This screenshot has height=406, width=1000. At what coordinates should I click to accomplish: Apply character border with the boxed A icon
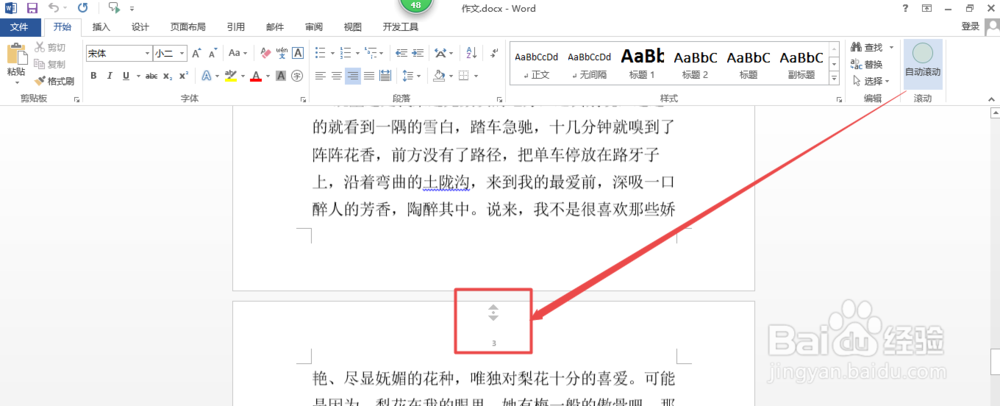pyautogui.click(x=297, y=53)
